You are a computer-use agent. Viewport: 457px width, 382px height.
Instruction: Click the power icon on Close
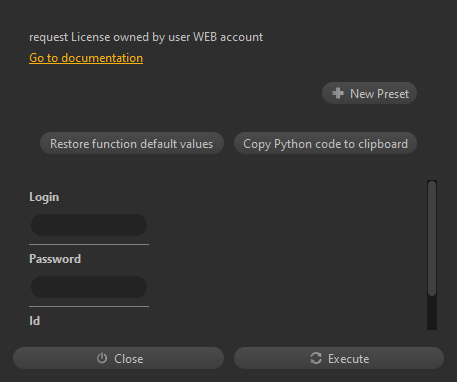point(102,358)
